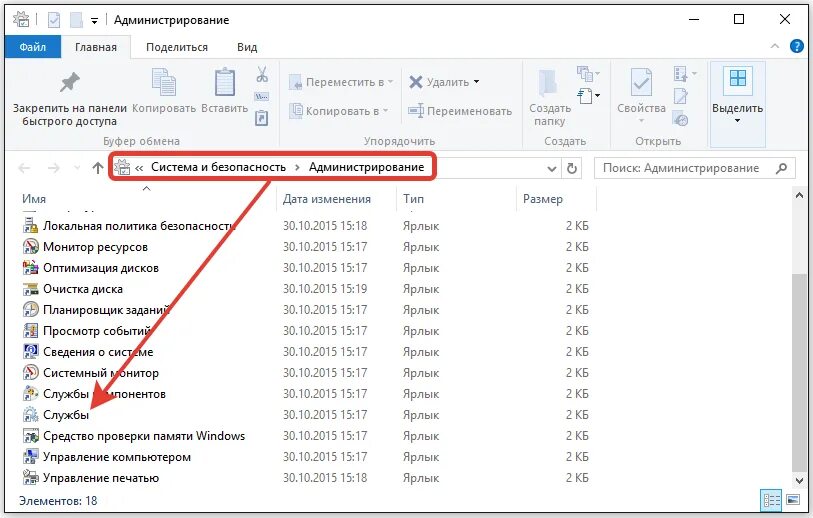Click the Переименовать button
Viewport: 813px width, 518px height.
pyautogui.click(x=459, y=111)
